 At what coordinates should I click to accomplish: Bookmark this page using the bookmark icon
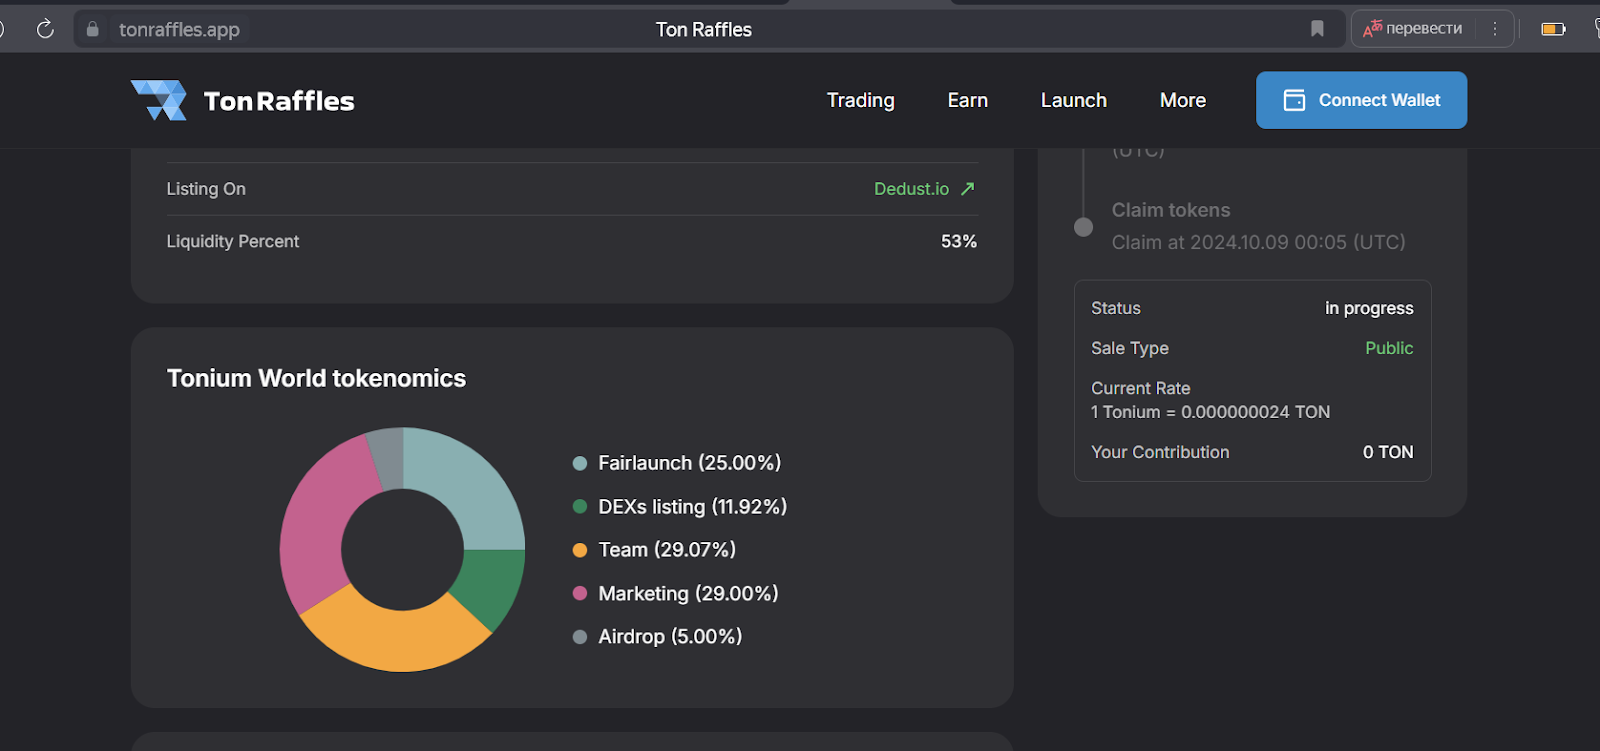click(1317, 29)
